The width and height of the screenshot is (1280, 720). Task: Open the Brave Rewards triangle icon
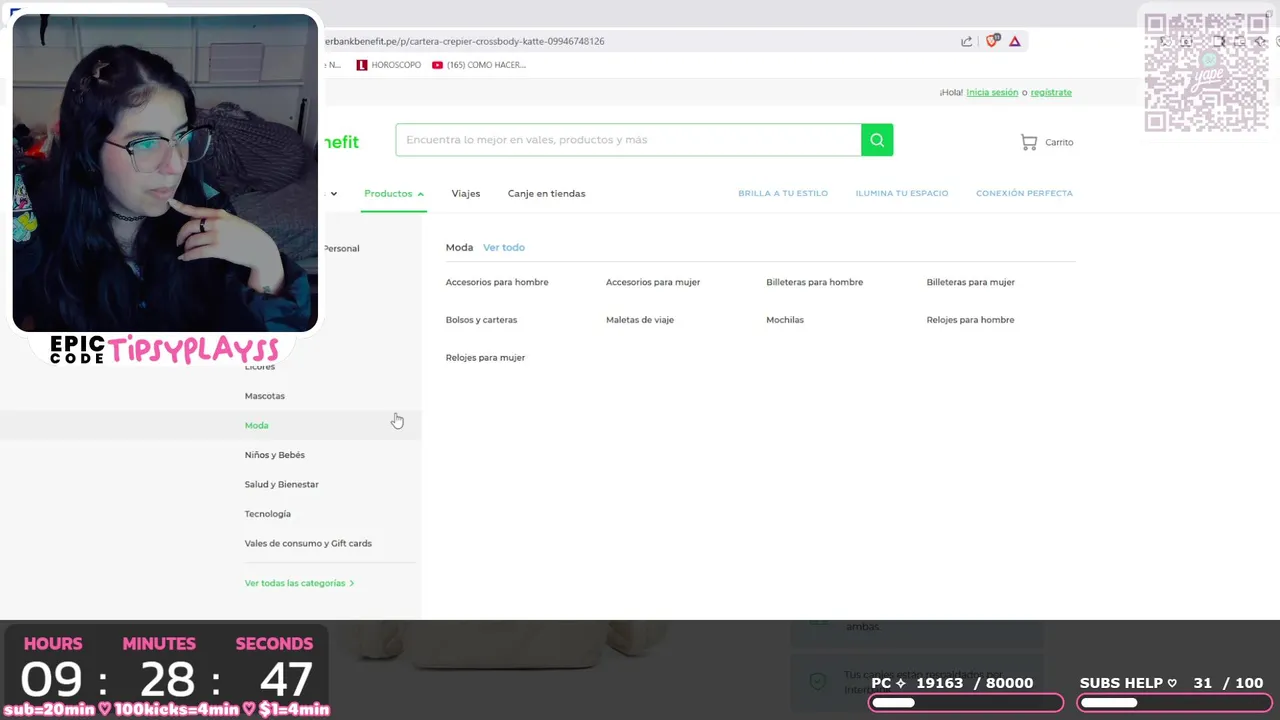[x=1015, y=41]
